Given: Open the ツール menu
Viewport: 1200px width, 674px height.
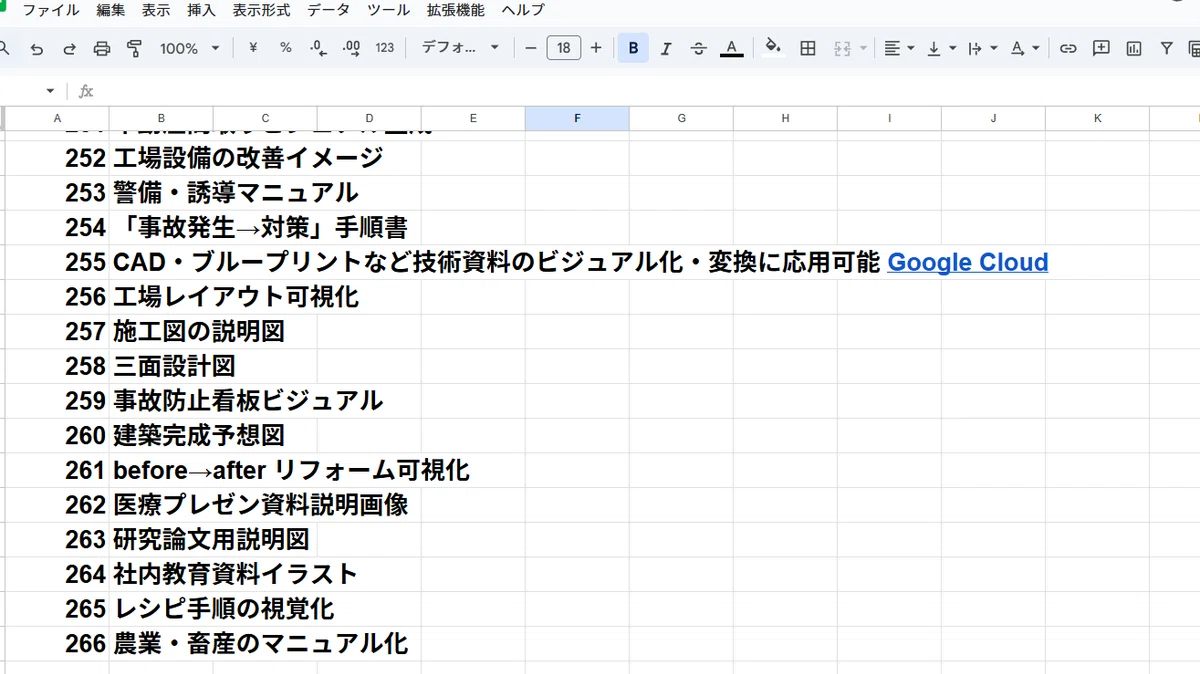Looking at the screenshot, I should (388, 10).
